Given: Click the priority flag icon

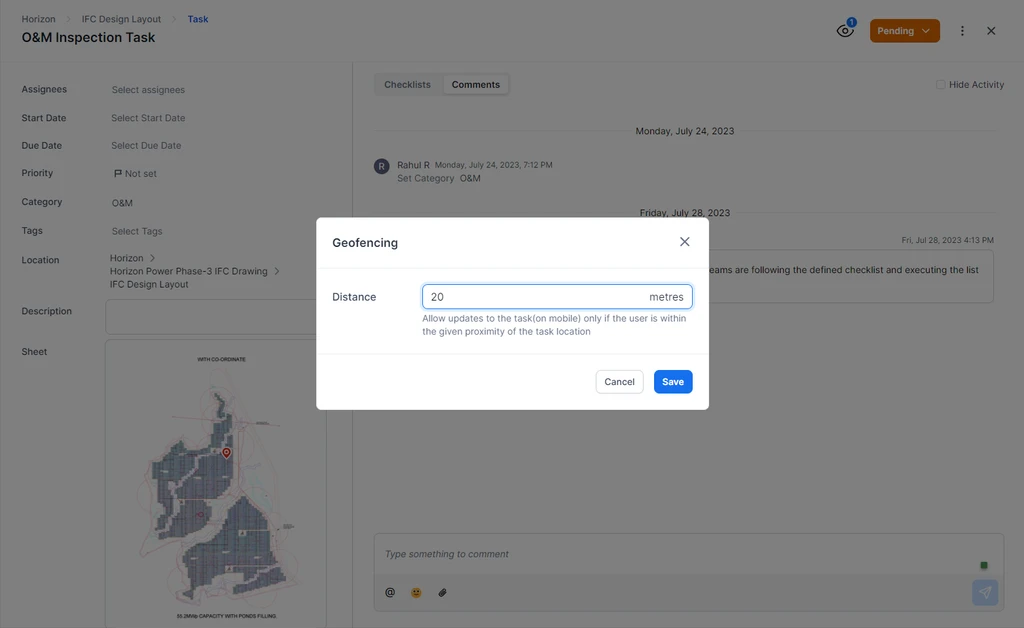Looking at the screenshot, I should click(118, 174).
